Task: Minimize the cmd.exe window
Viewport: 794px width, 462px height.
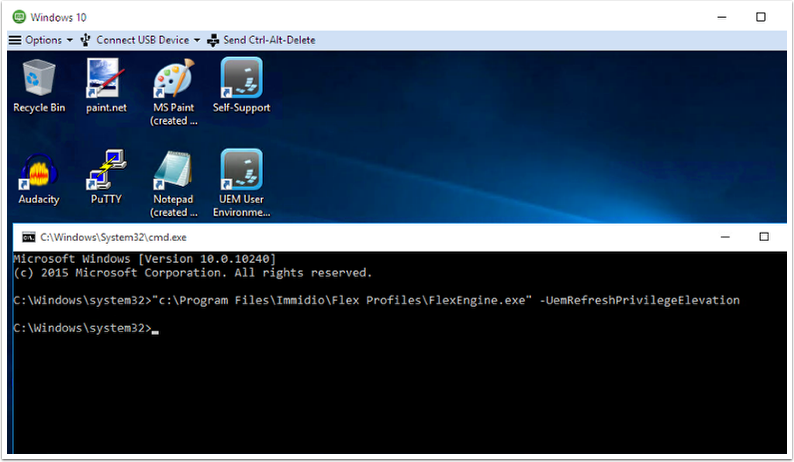Action: (x=725, y=237)
